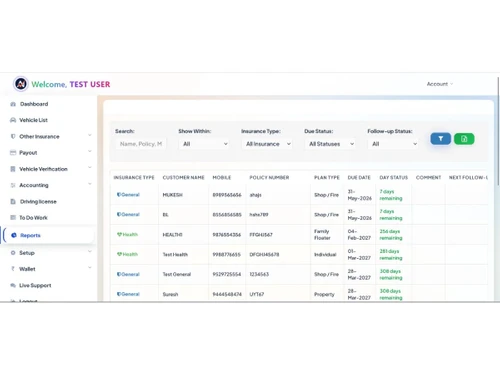This screenshot has width=500, height=375.
Task: Open the Account menu
Action: 440,84
